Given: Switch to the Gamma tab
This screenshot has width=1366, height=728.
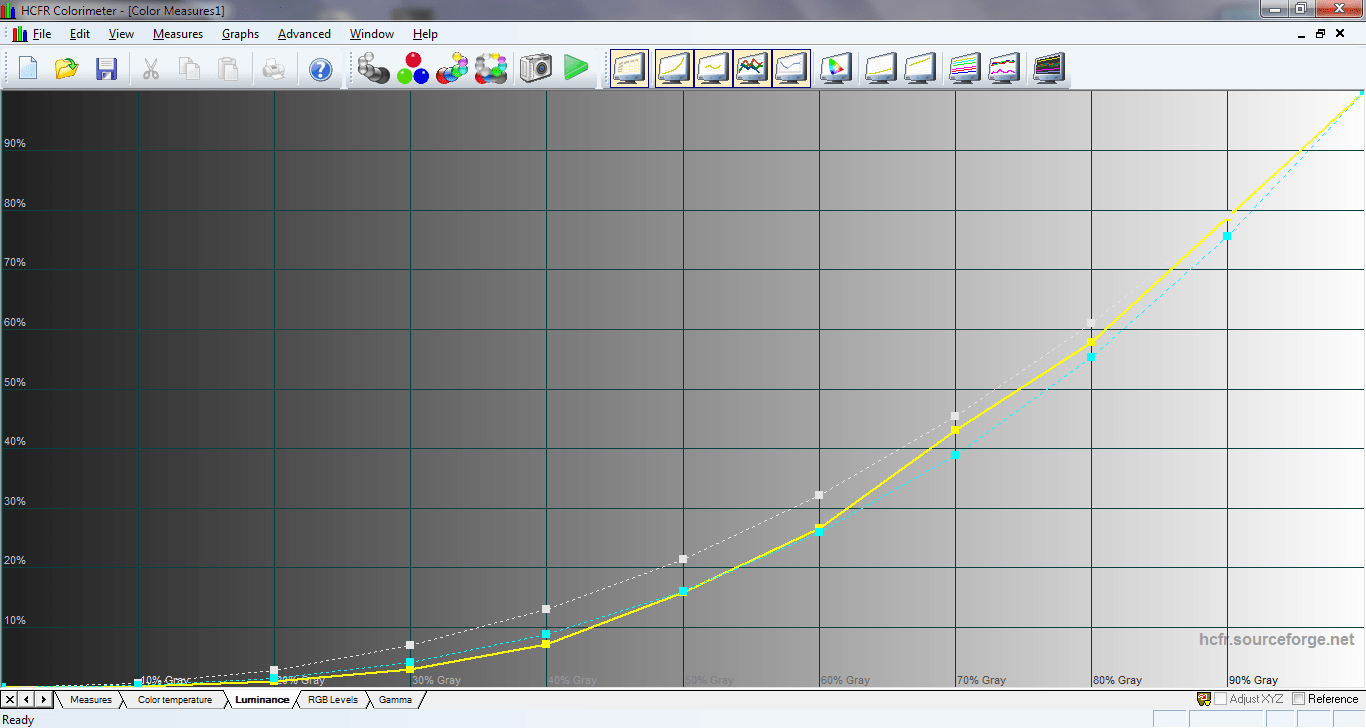Looking at the screenshot, I should click(x=395, y=700).
